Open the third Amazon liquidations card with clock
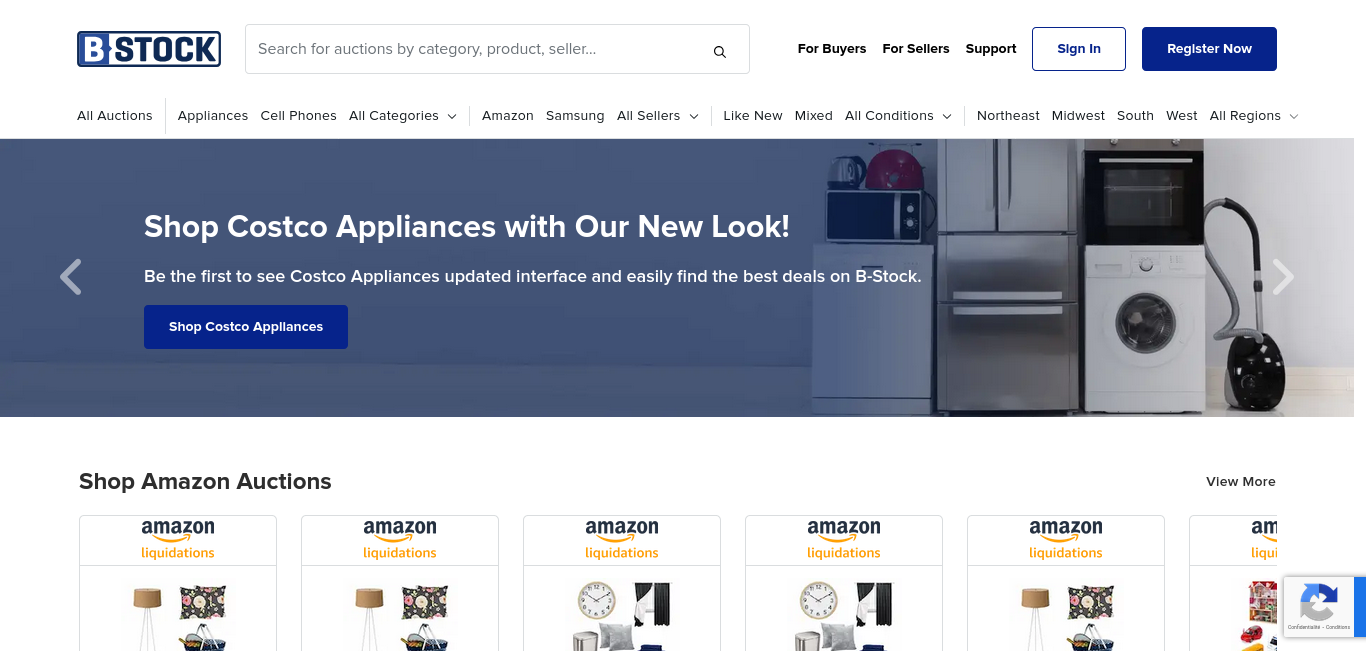Viewport: 1366px width, 651px height. [x=622, y=583]
